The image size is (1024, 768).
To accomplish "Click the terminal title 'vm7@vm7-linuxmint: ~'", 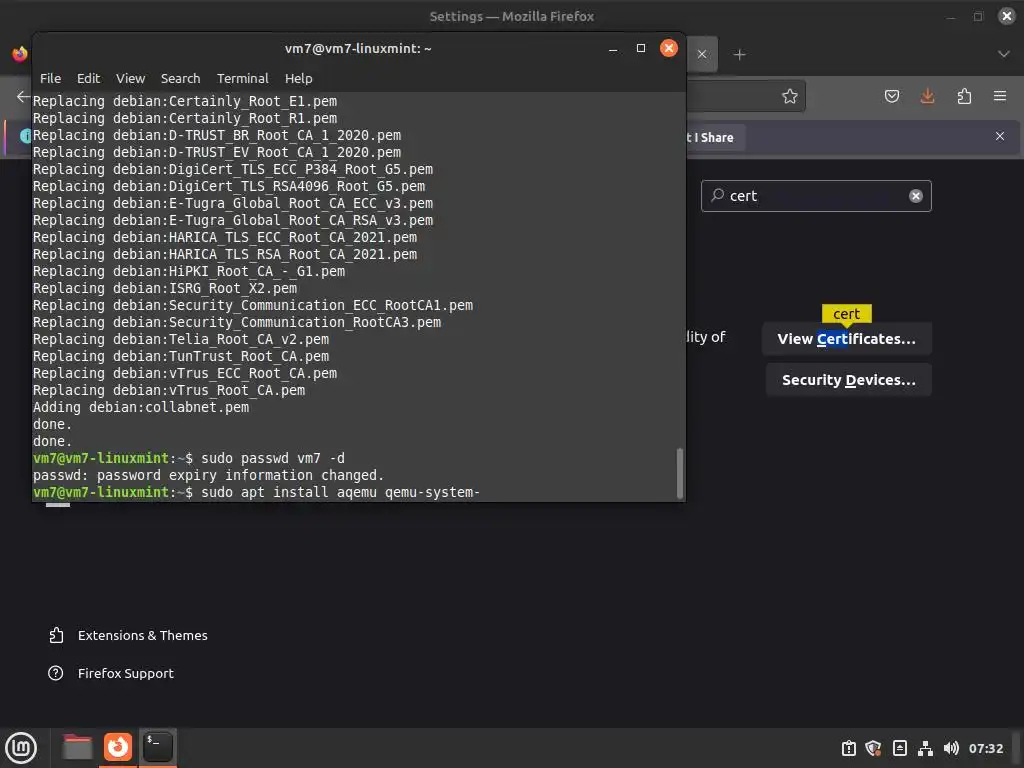I will pyautogui.click(x=358, y=48).
